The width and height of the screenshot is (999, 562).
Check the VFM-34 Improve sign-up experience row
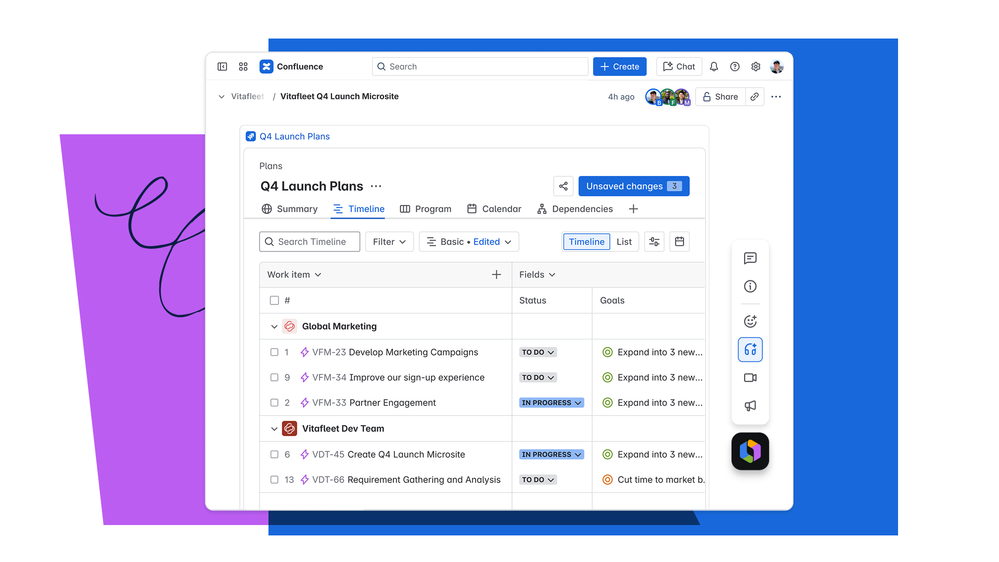pyautogui.click(x=274, y=377)
